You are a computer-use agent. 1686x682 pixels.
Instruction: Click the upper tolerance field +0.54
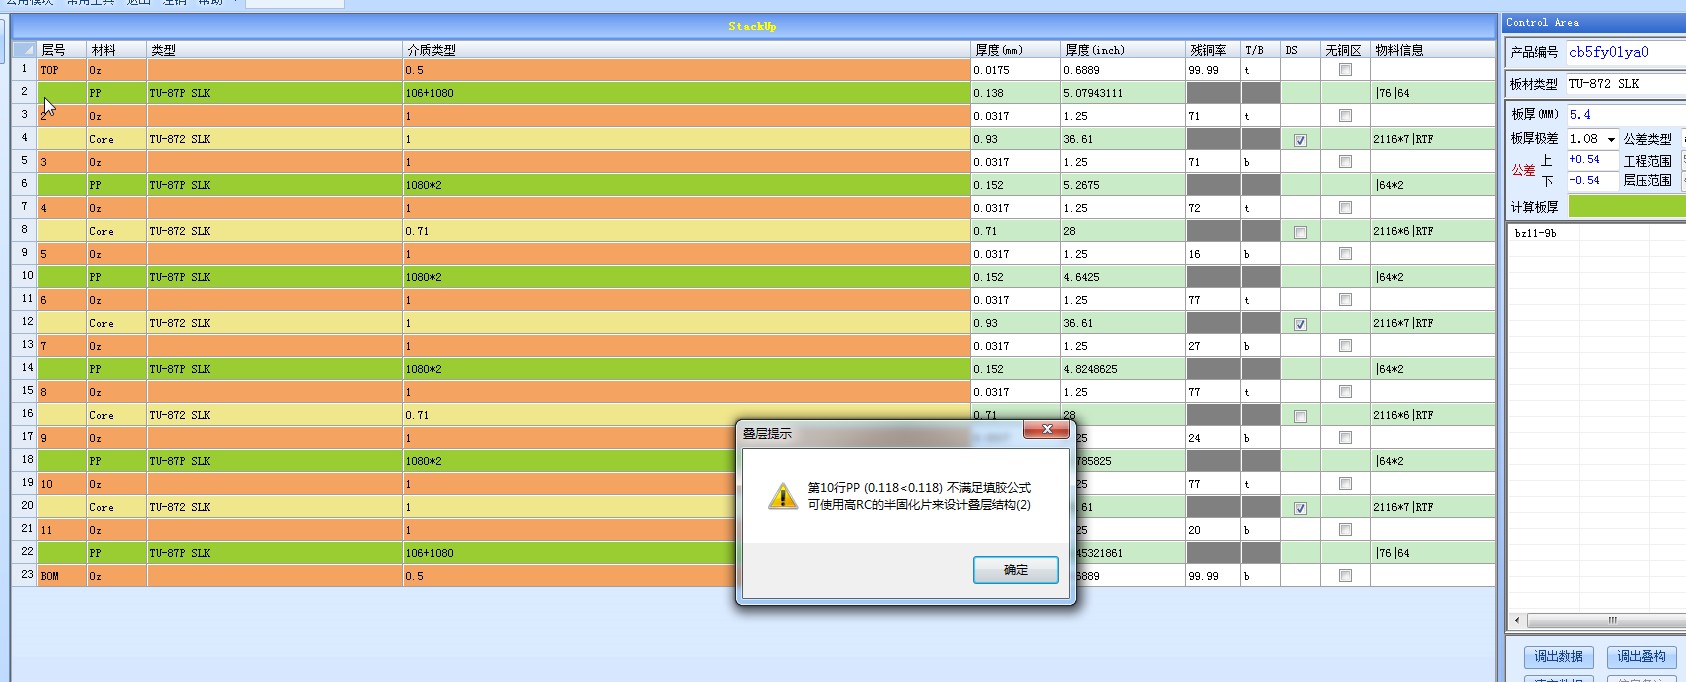[1592, 160]
